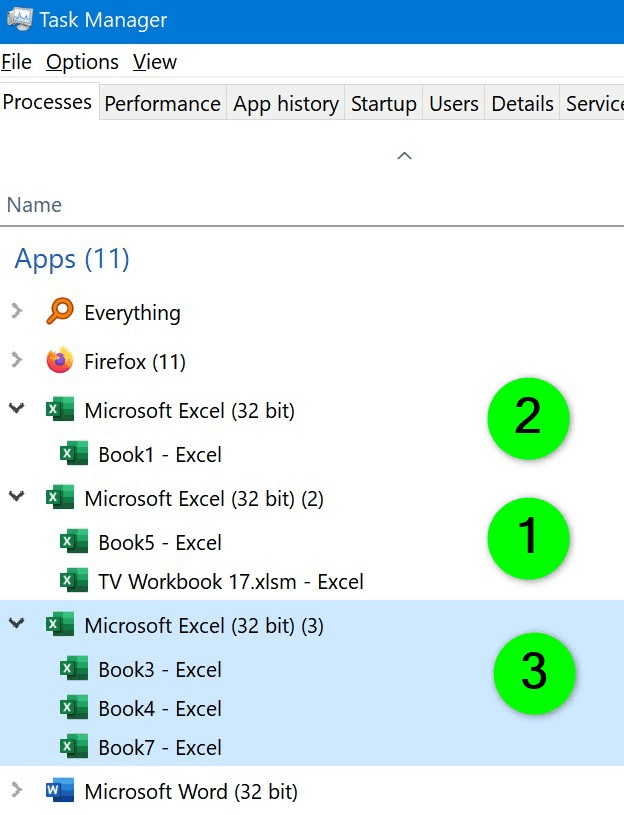Switch to the Startup tab
The height and width of the screenshot is (815, 624).
pos(383,103)
